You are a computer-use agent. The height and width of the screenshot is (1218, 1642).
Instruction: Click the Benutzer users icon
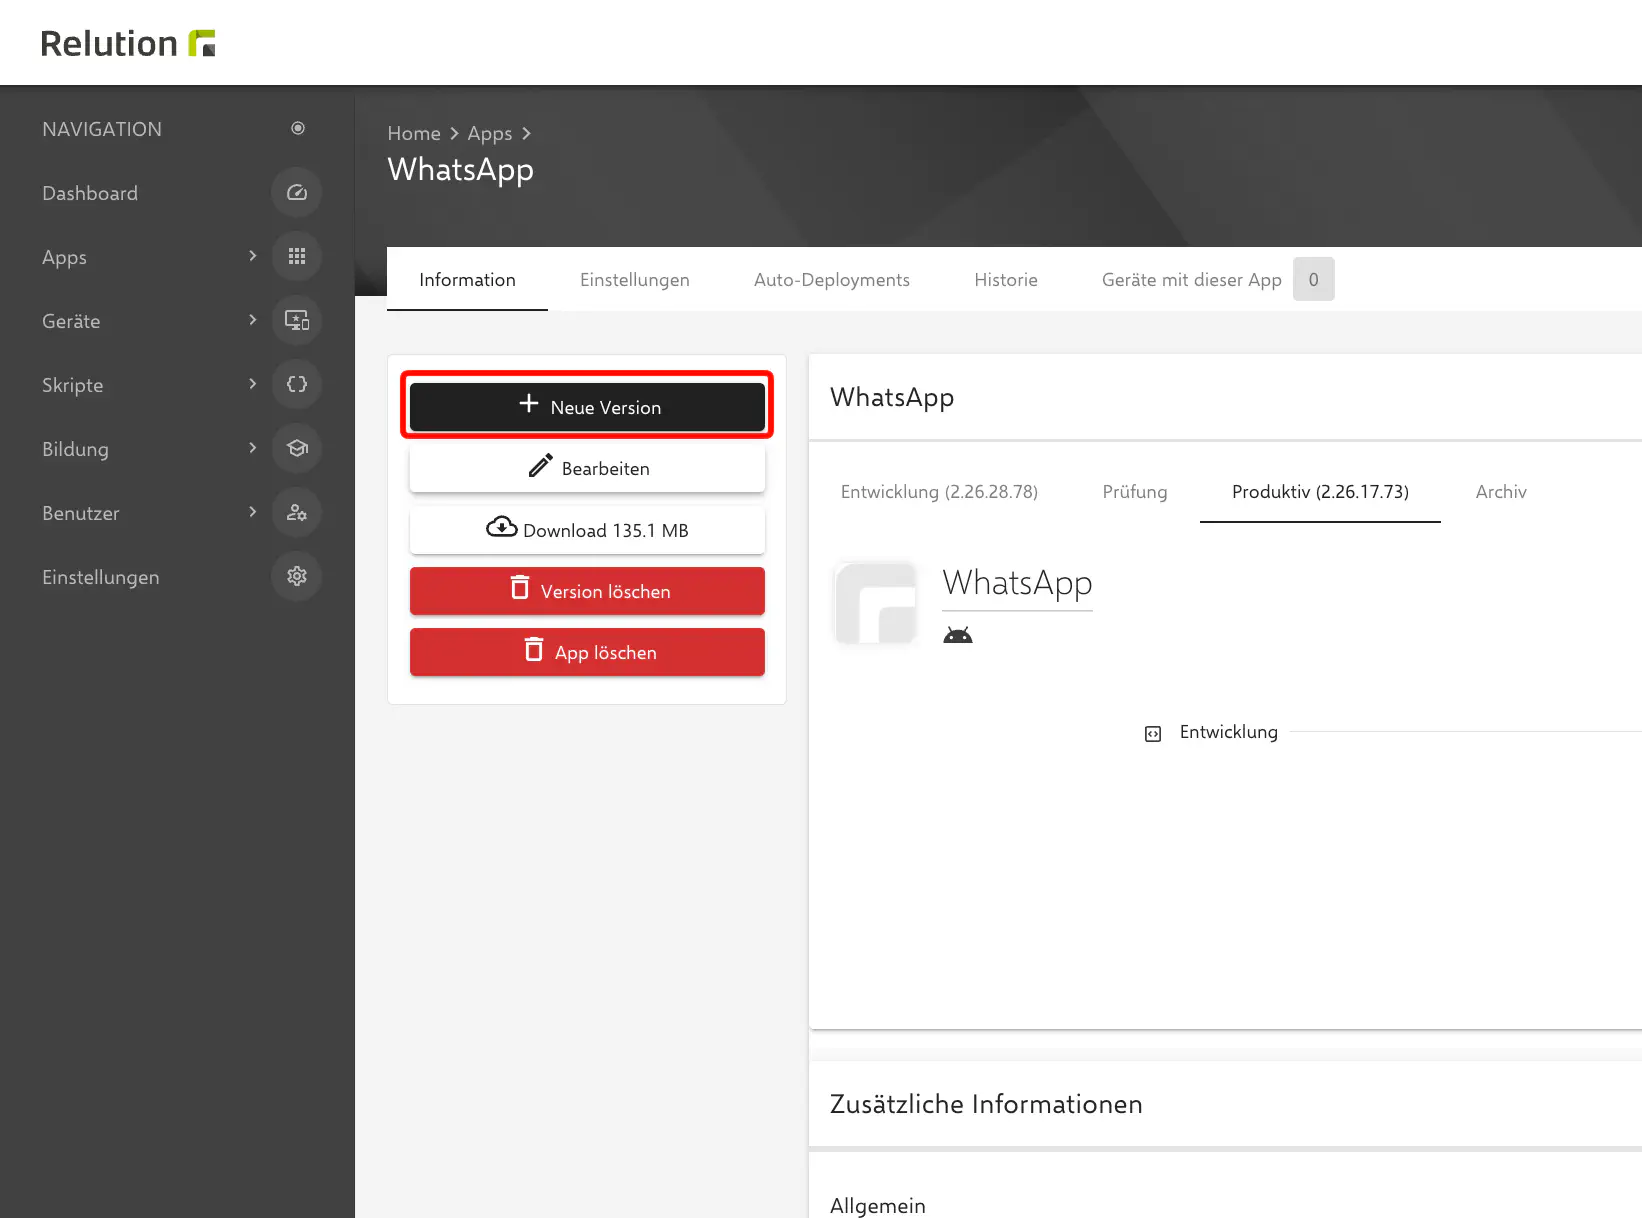click(x=297, y=513)
